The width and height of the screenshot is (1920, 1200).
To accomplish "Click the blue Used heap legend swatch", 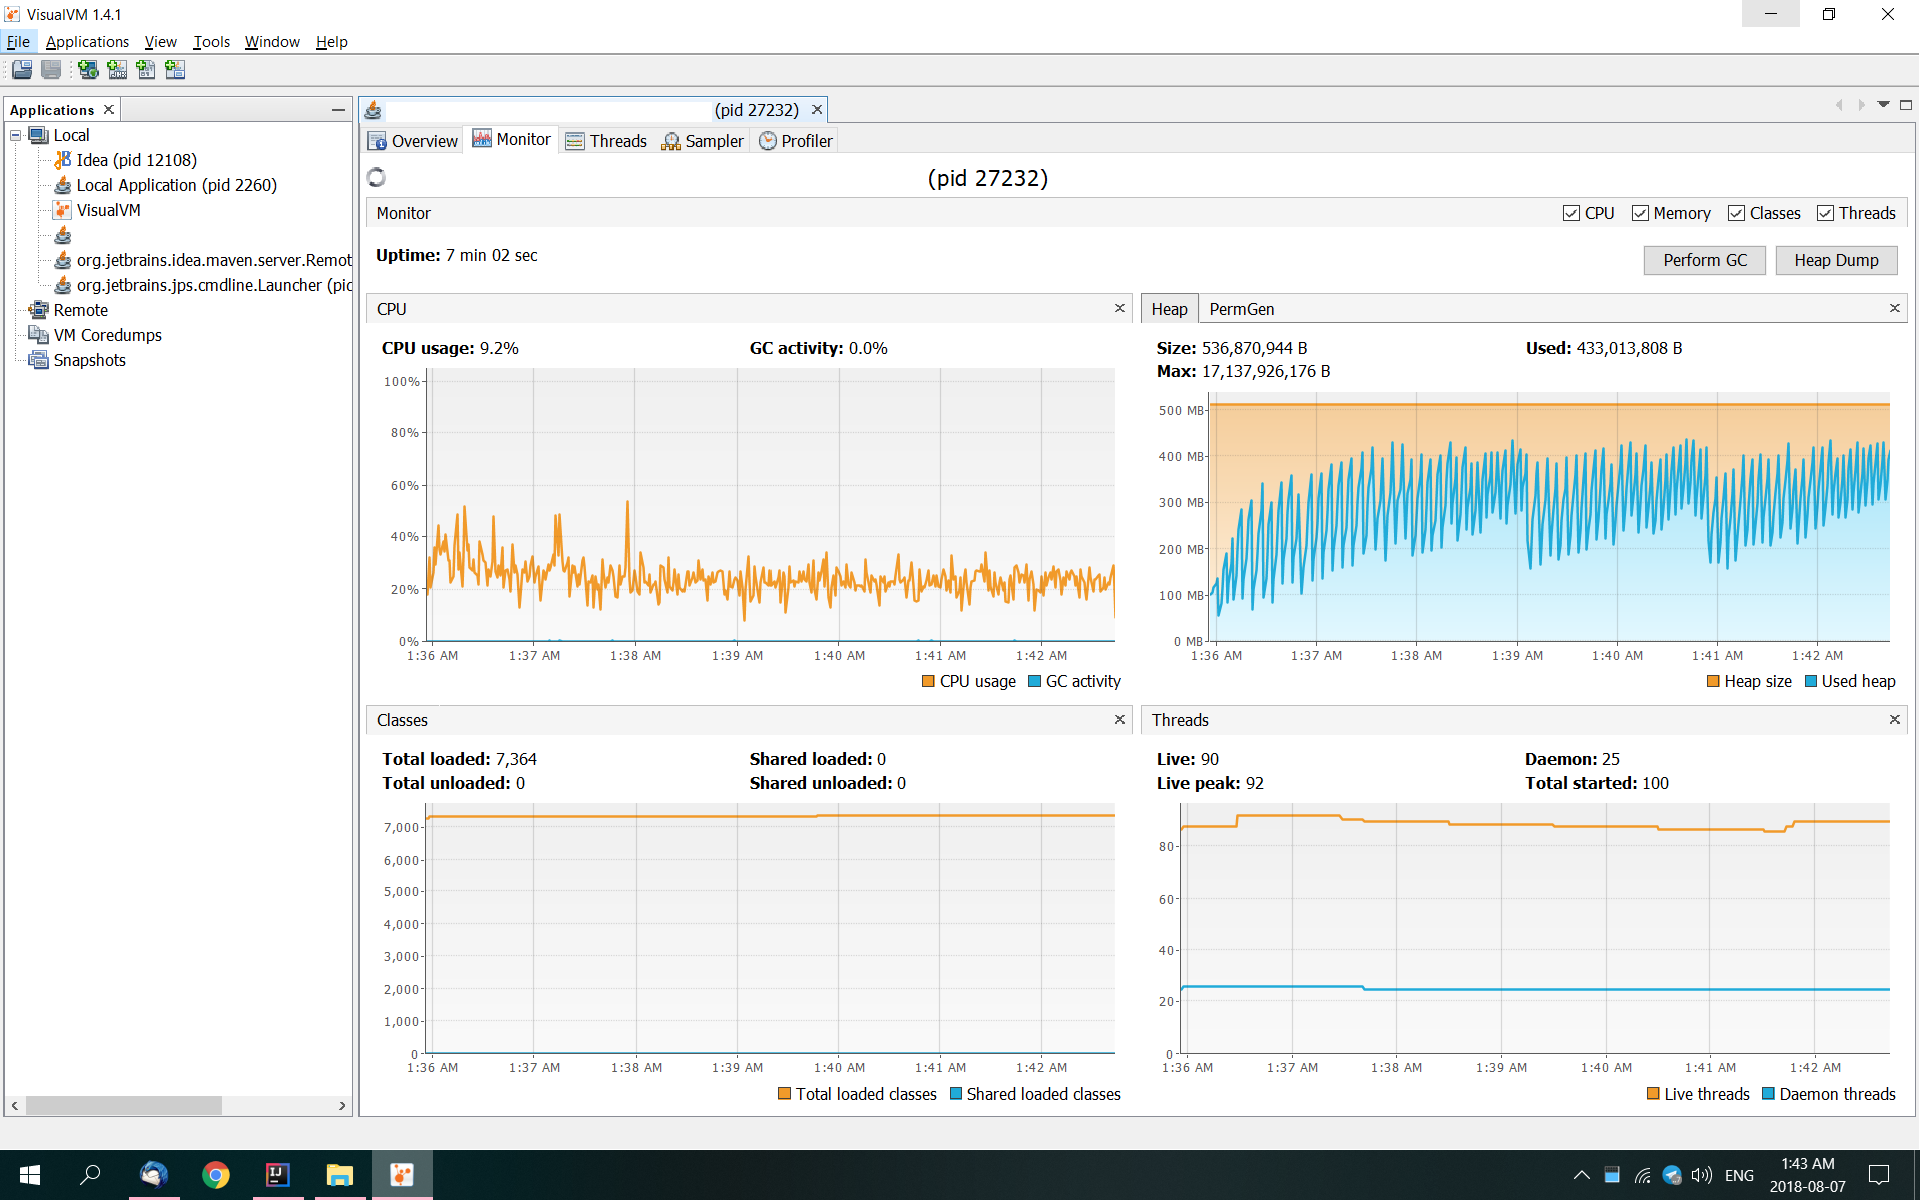I will click(1810, 681).
